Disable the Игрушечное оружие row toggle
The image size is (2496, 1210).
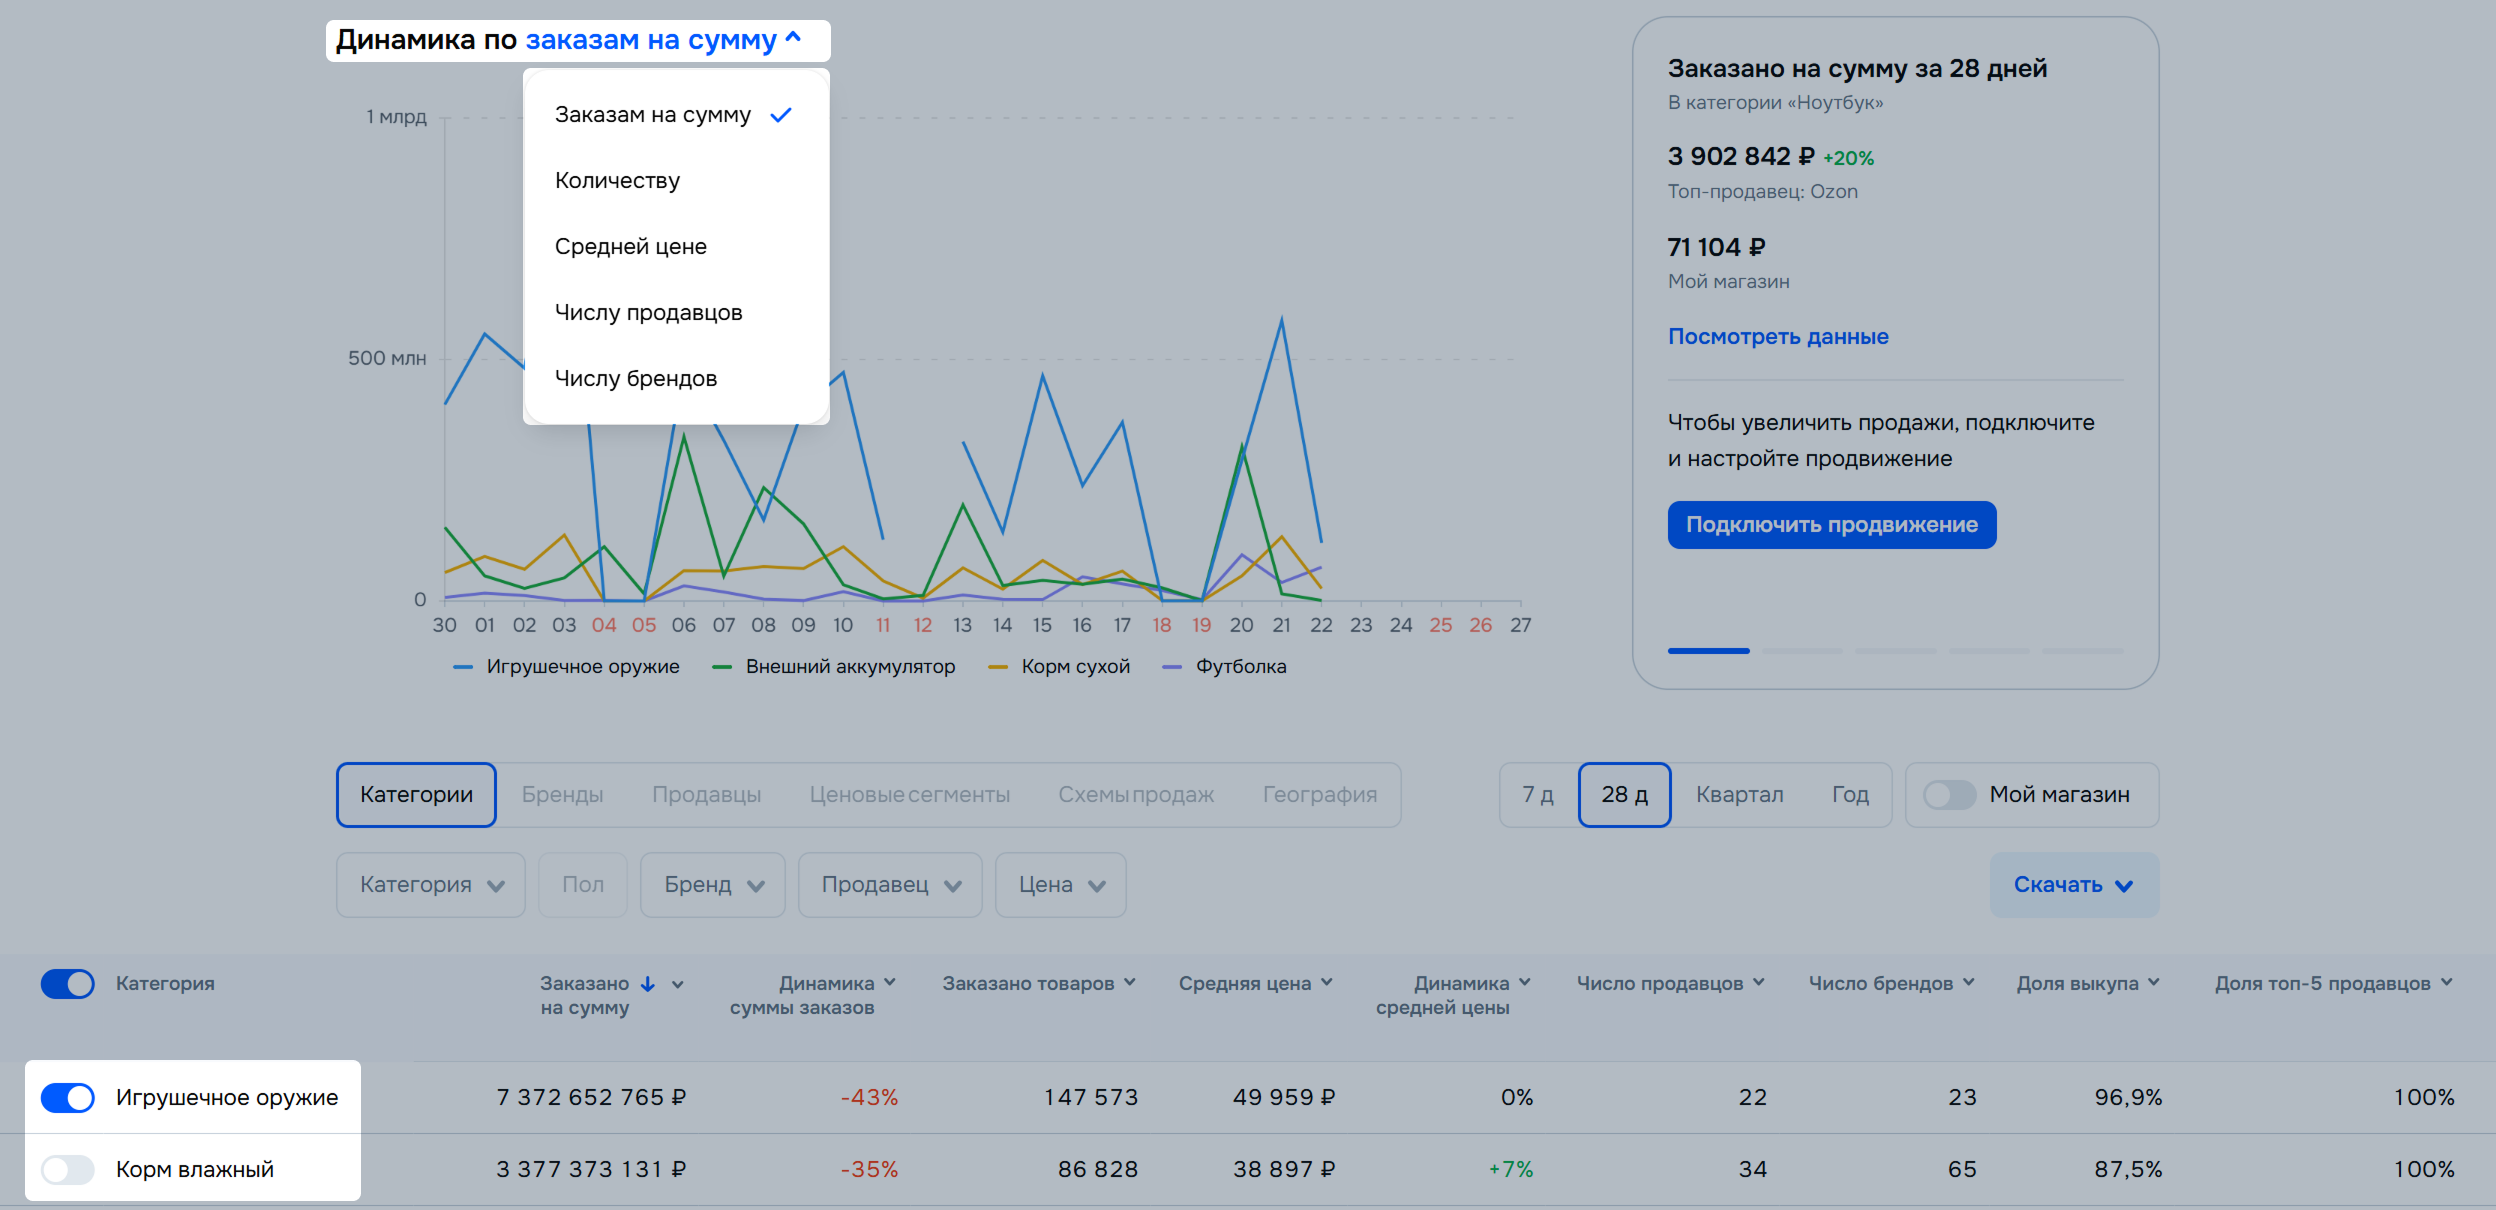click(x=68, y=1098)
